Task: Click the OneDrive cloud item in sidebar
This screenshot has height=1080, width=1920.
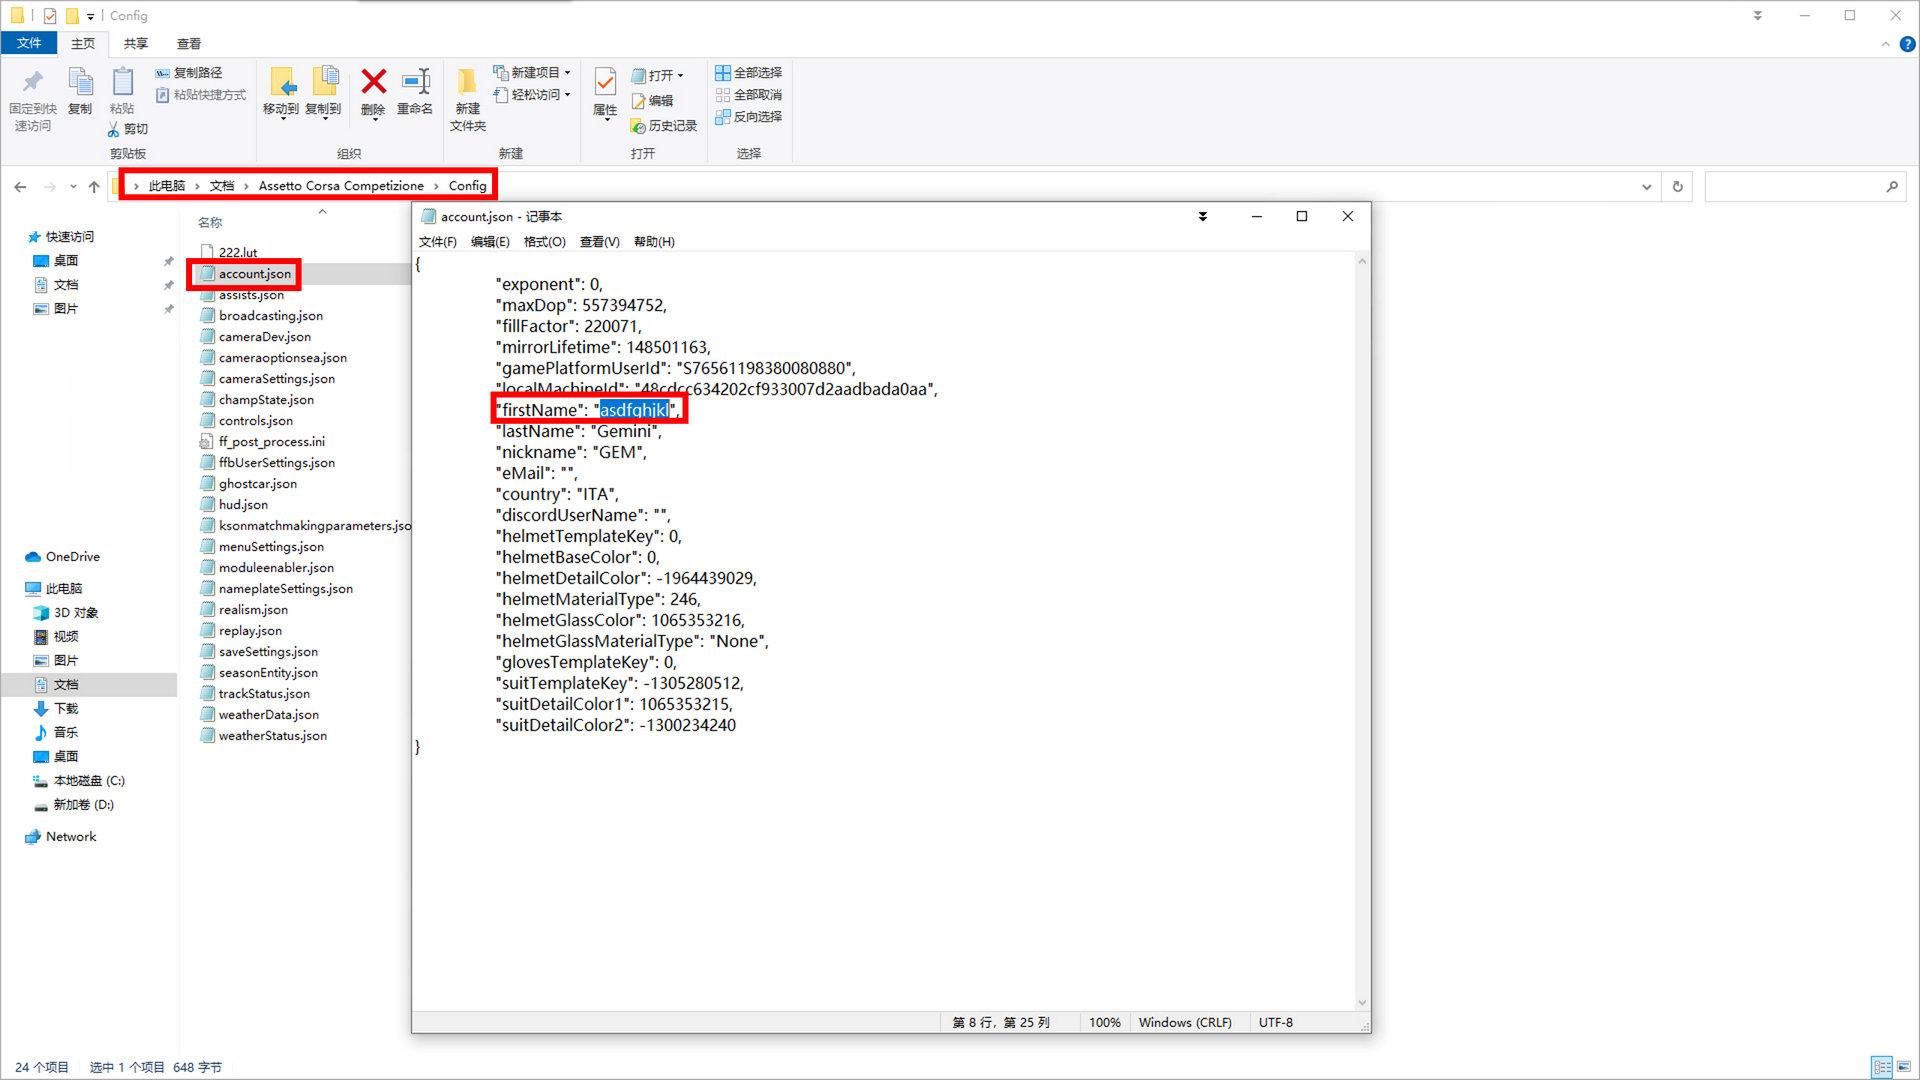Action: click(x=62, y=557)
